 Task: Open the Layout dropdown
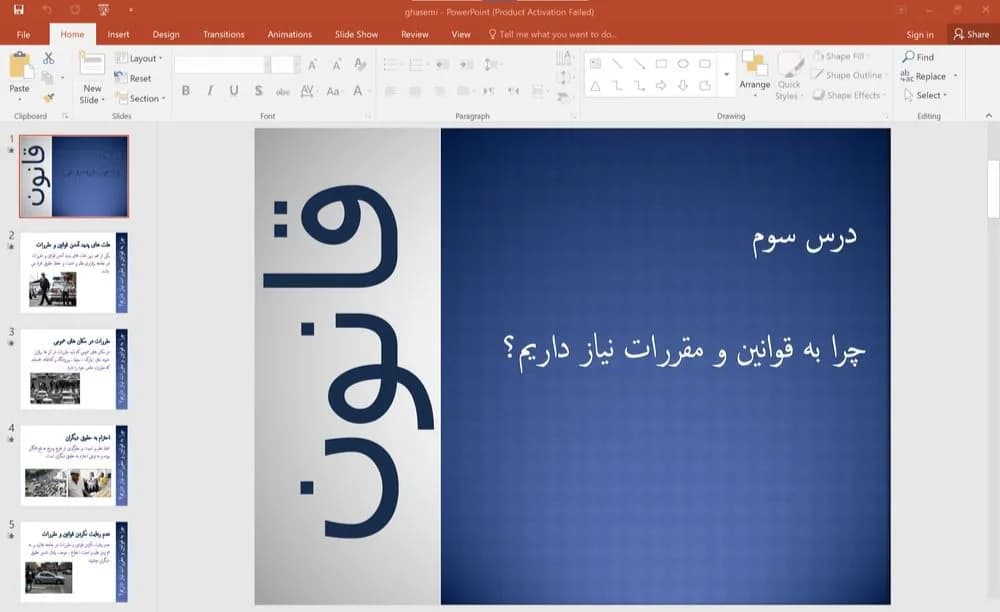tap(138, 58)
